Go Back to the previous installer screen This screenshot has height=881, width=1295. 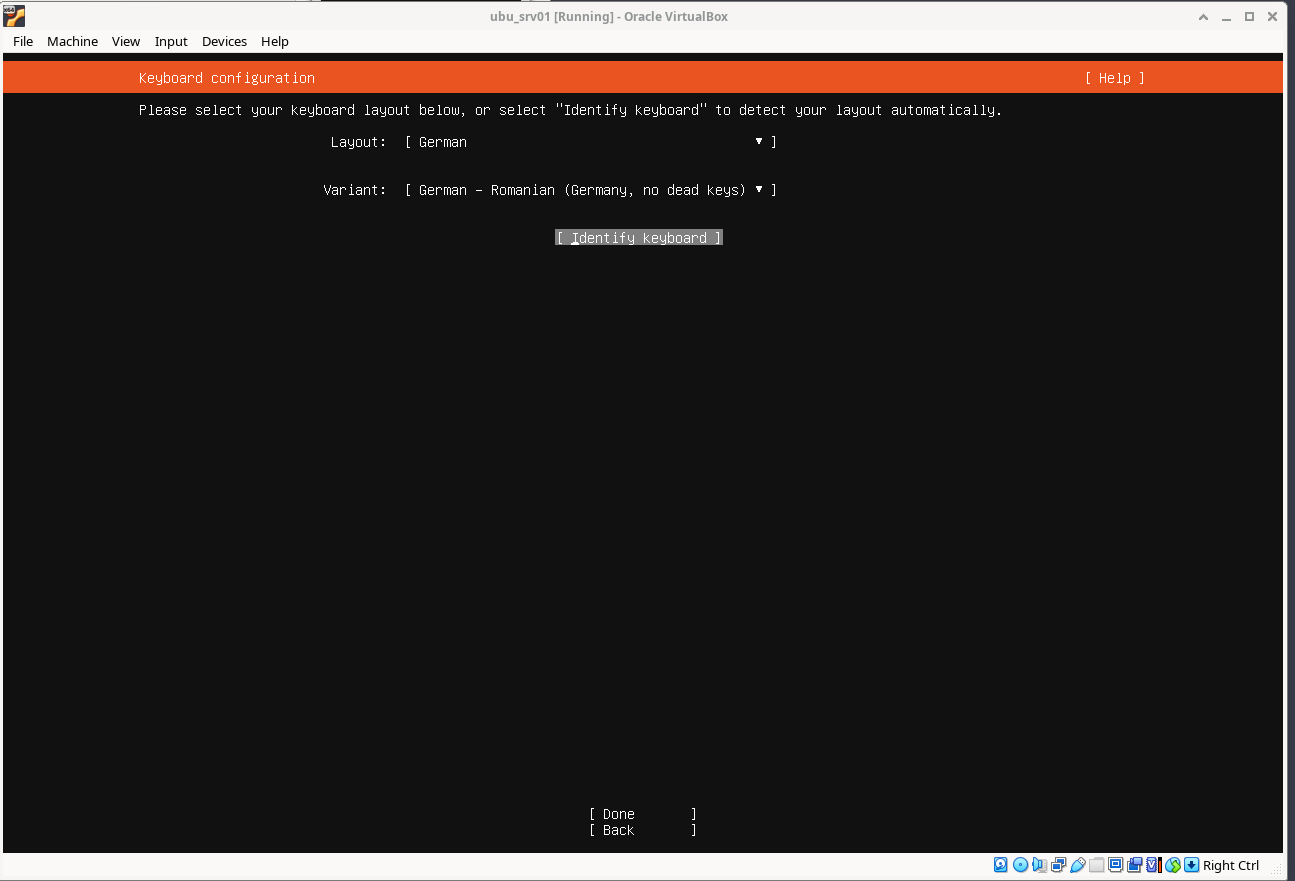point(642,830)
